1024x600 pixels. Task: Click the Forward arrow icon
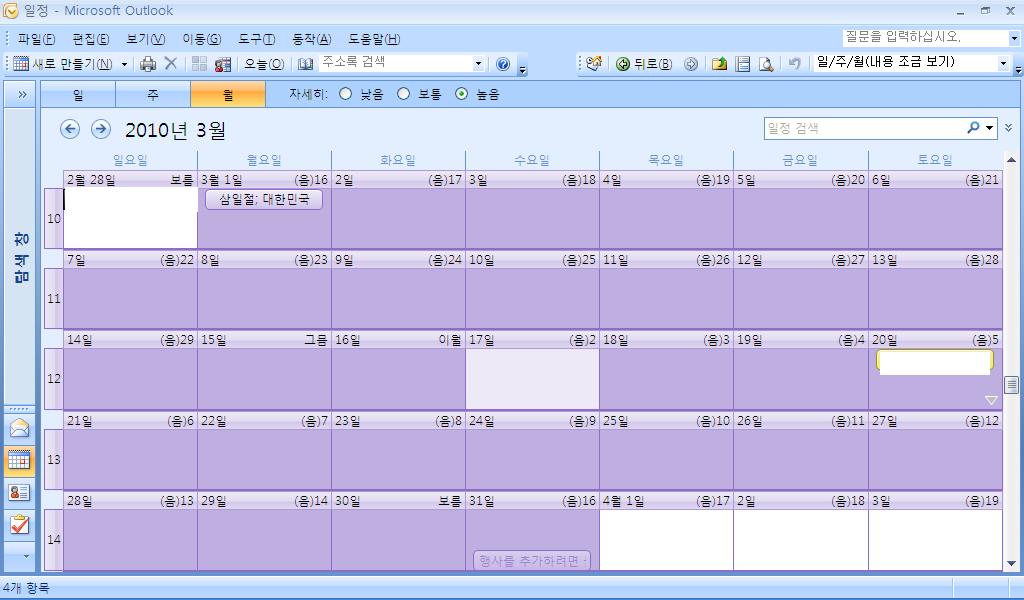691,64
